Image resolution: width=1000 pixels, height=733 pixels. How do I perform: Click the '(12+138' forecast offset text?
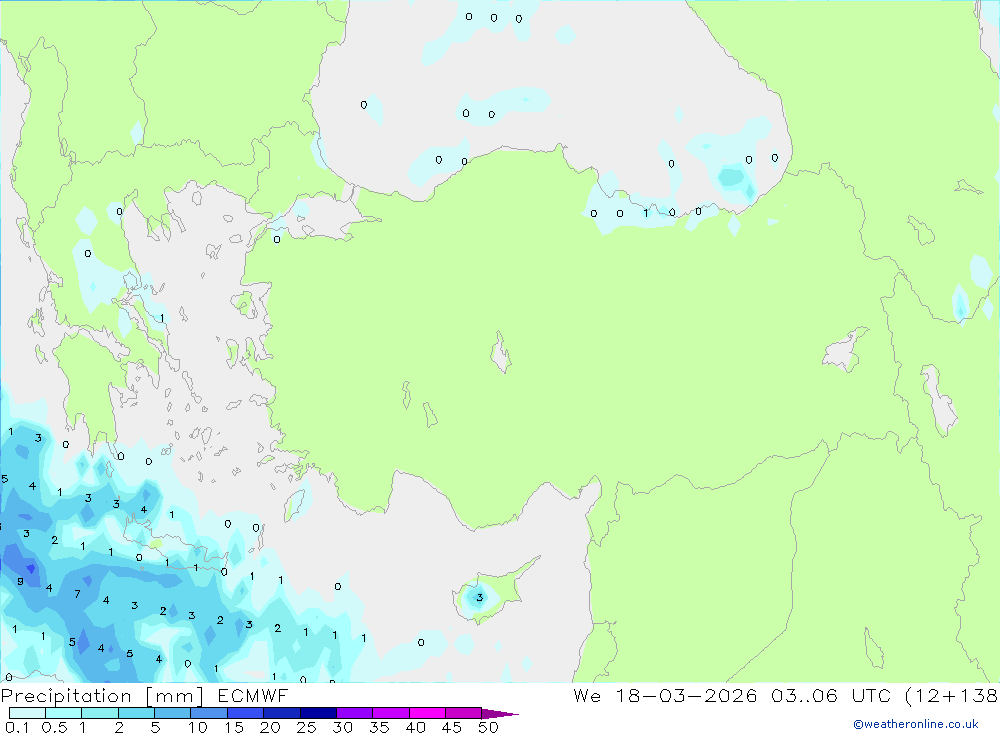952,696
